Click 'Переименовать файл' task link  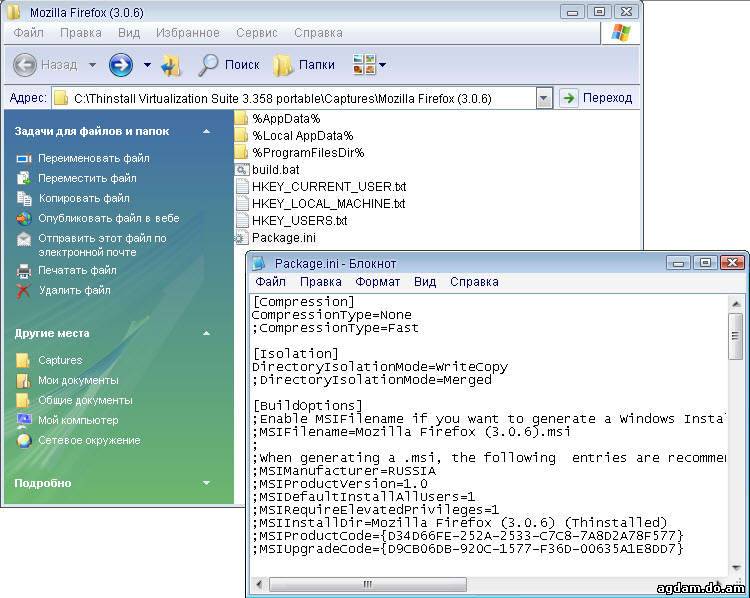coord(94,158)
